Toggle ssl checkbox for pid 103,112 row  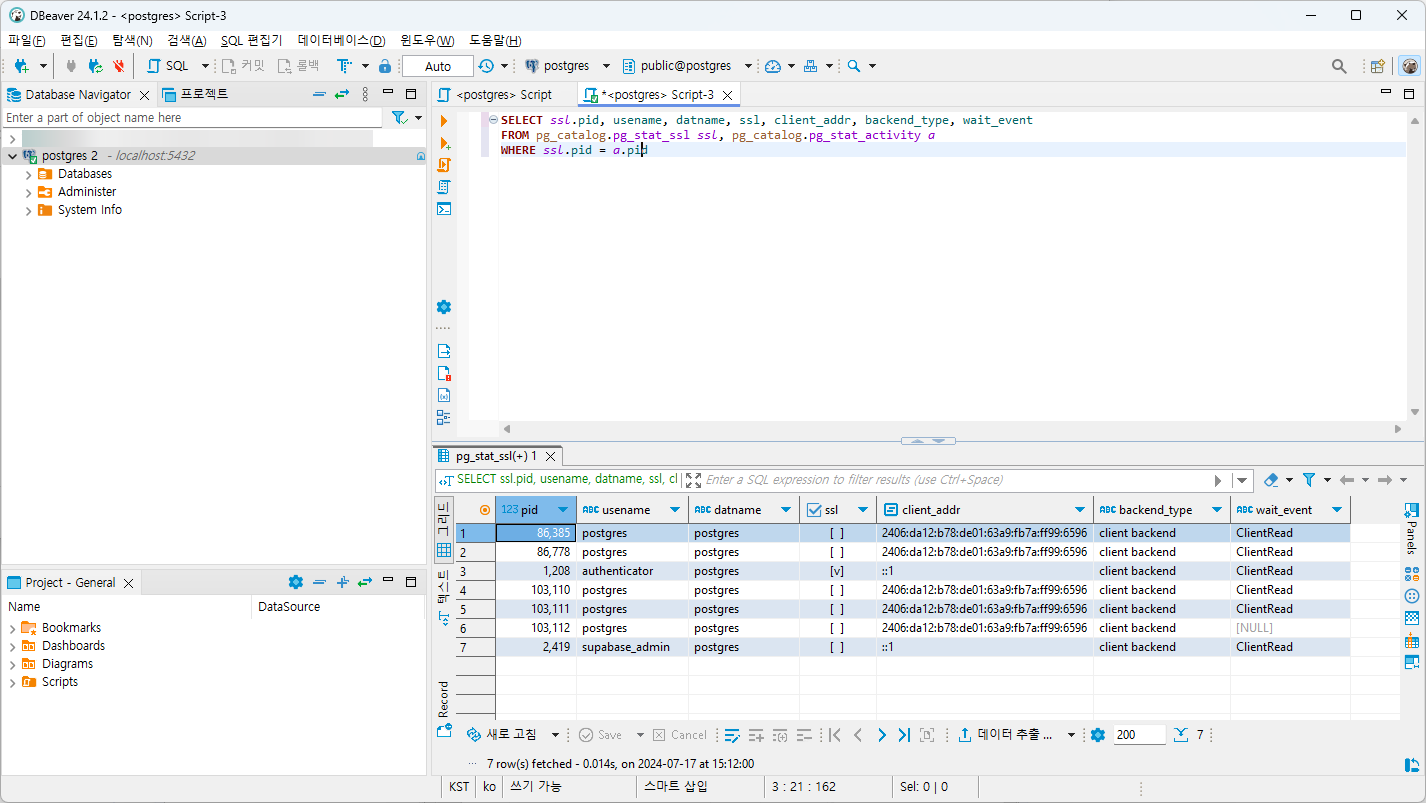click(837, 628)
